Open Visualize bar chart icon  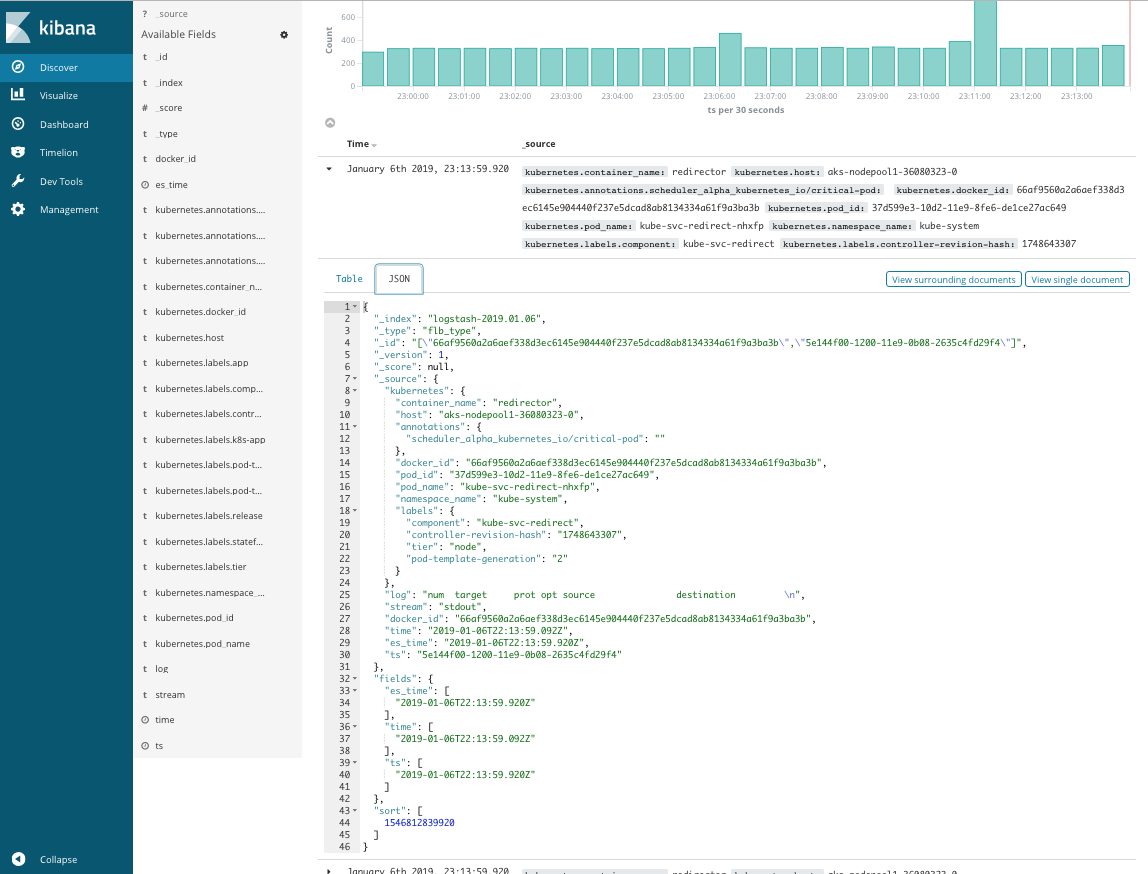(18, 95)
